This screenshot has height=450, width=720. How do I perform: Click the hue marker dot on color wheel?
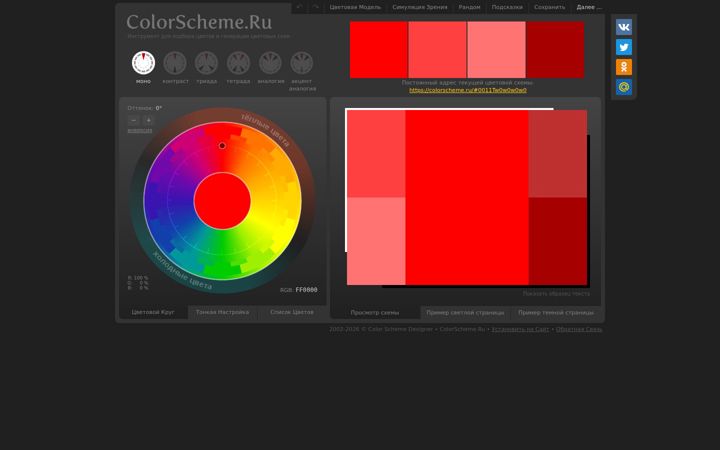pyautogui.click(x=222, y=146)
